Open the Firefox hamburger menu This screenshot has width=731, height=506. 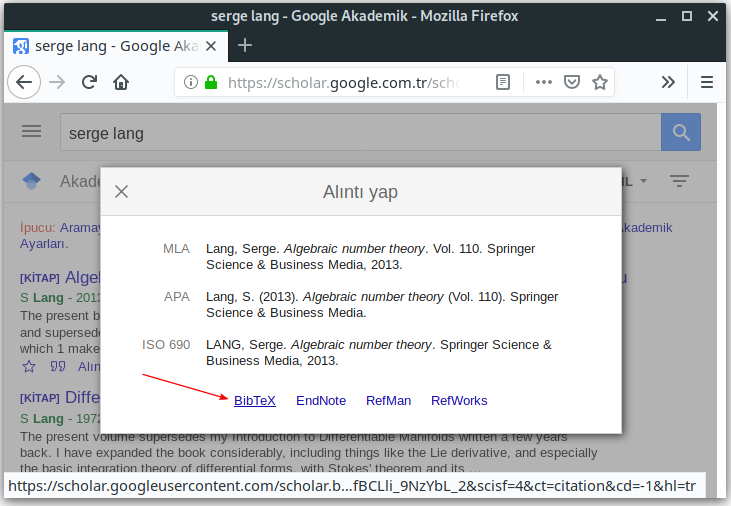point(707,83)
